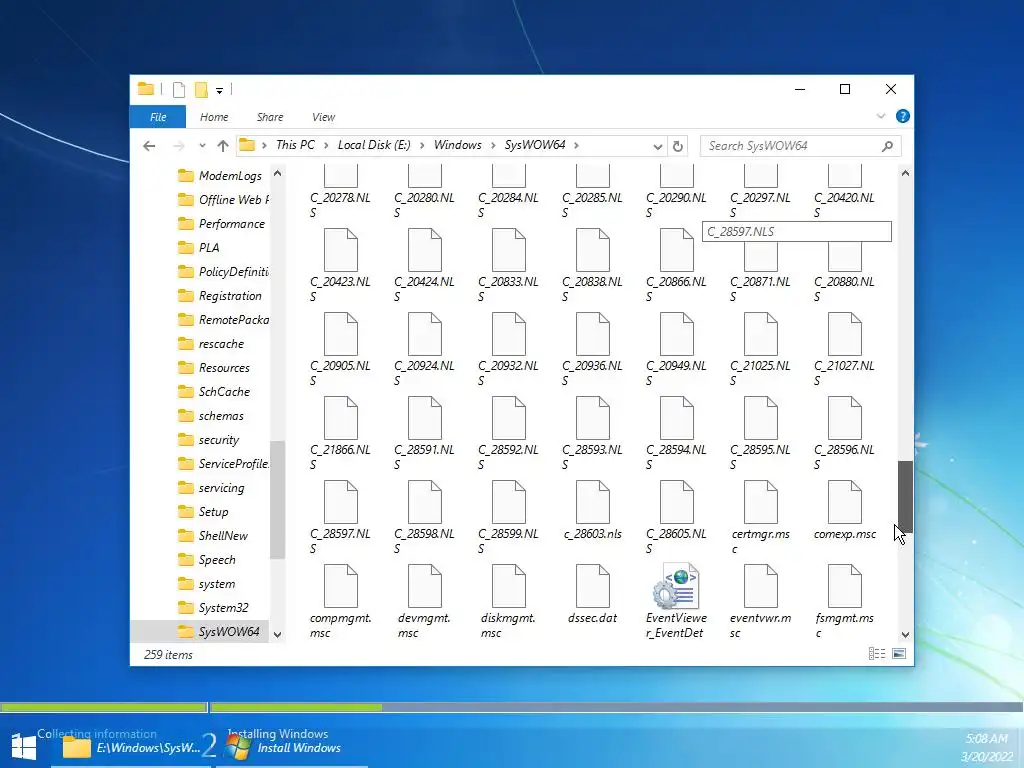Screen dimensions: 1024x768
Task: Select the C_20924.NLS file
Action: click(x=424, y=349)
